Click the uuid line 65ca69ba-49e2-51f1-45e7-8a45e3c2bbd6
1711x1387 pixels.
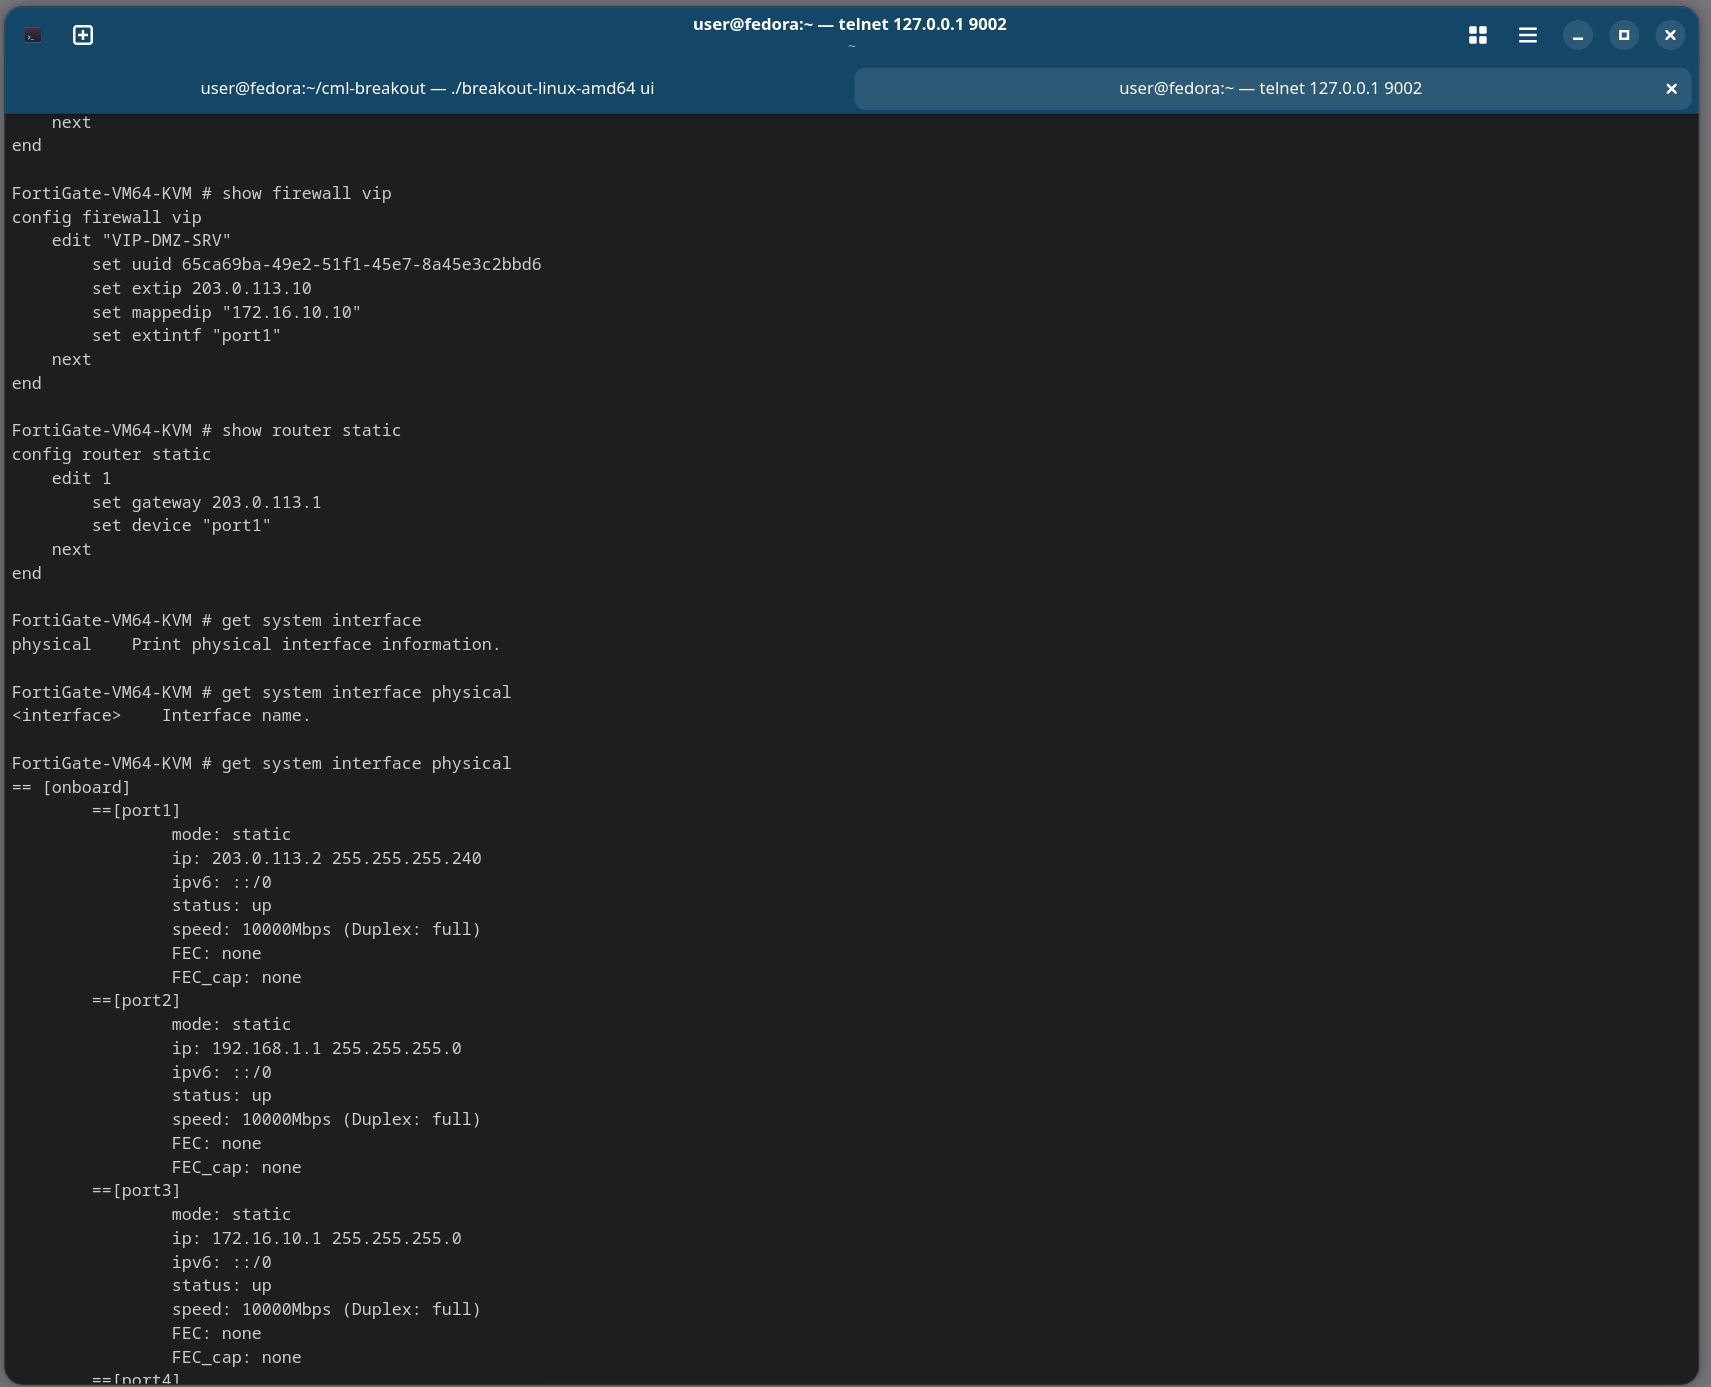317,264
